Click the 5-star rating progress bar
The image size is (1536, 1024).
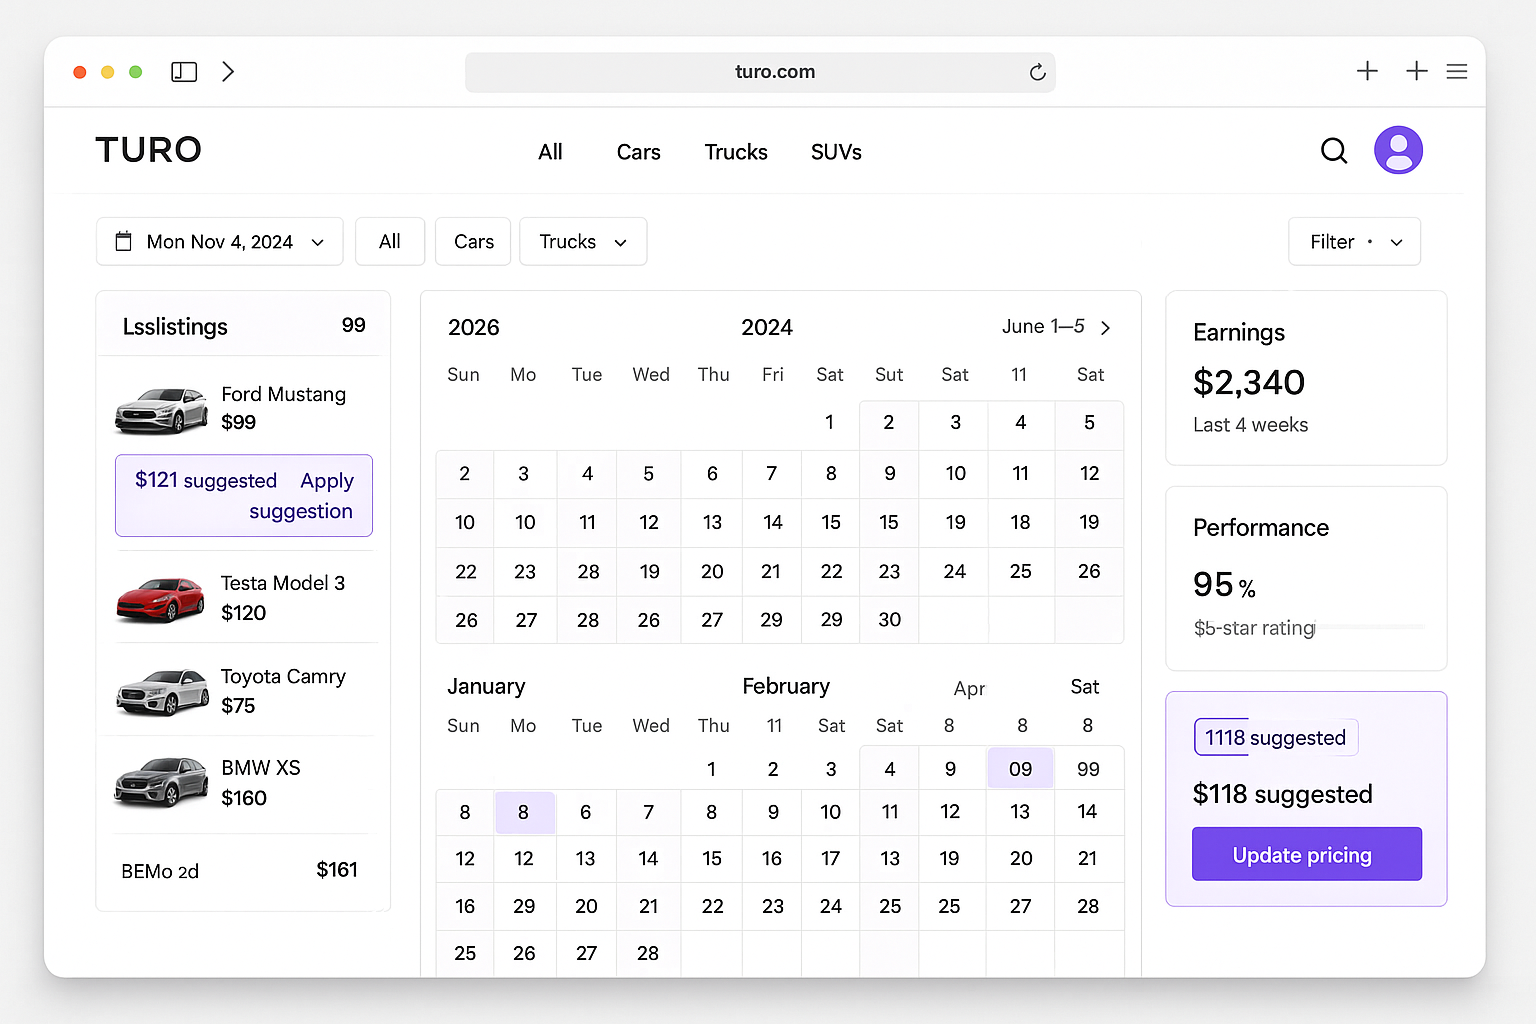click(x=1371, y=627)
